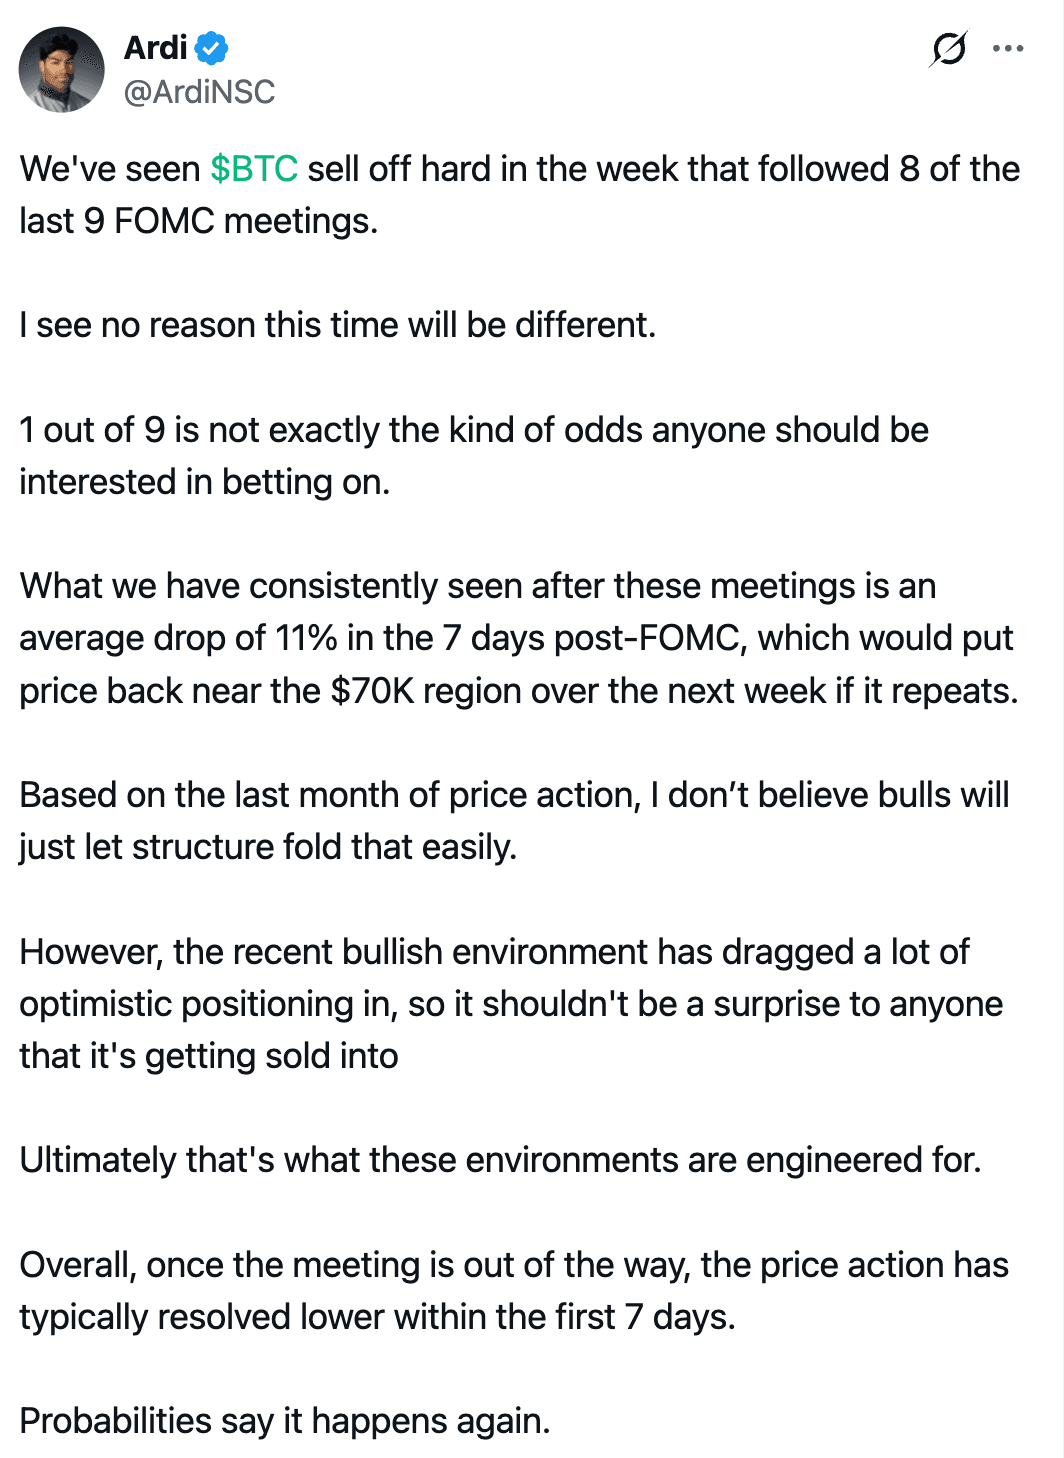
Task: Select the 'Based on the last month' paragraph
Action: (515, 821)
